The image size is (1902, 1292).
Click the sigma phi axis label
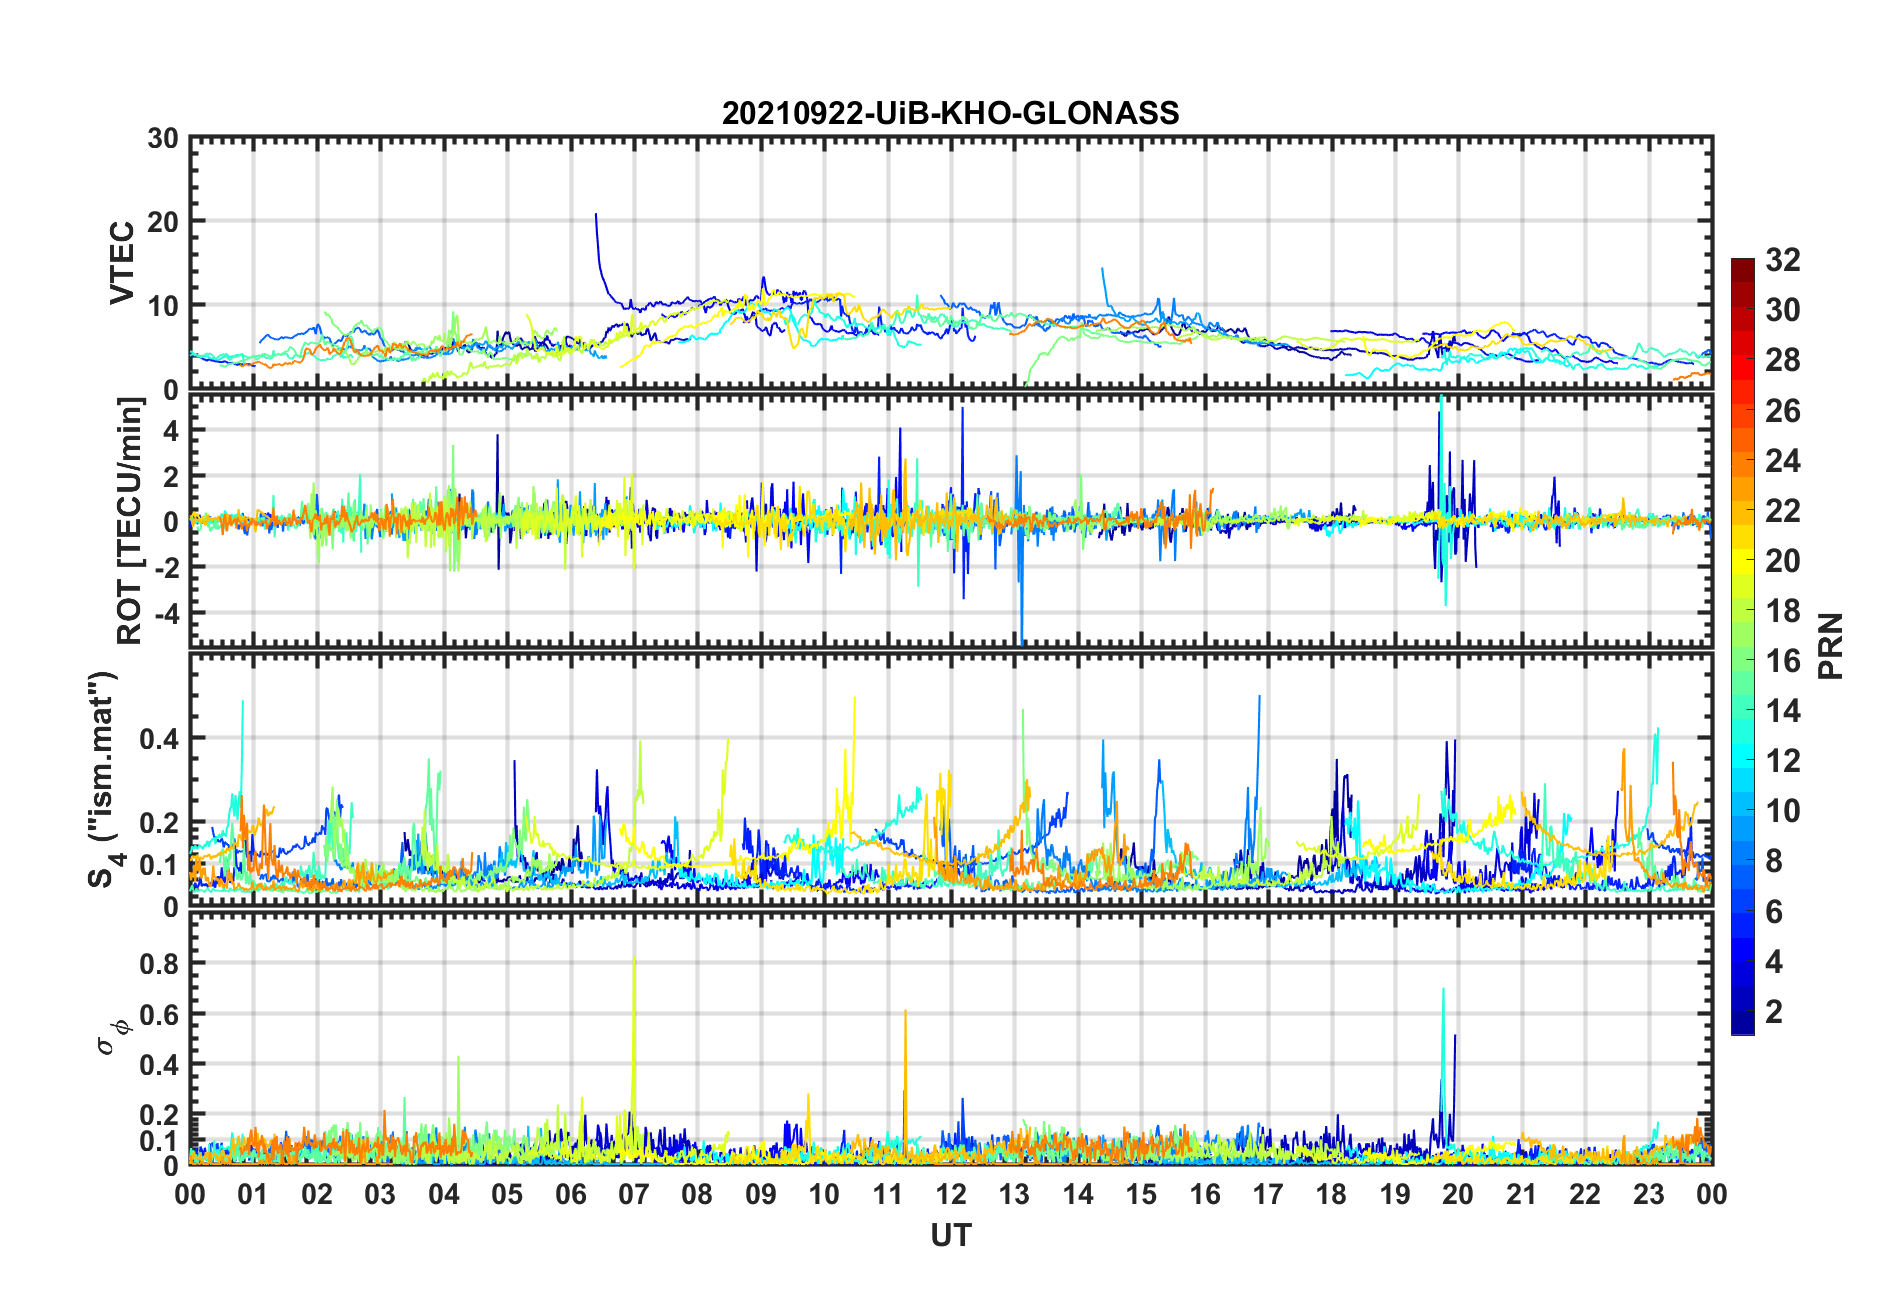[112, 1036]
